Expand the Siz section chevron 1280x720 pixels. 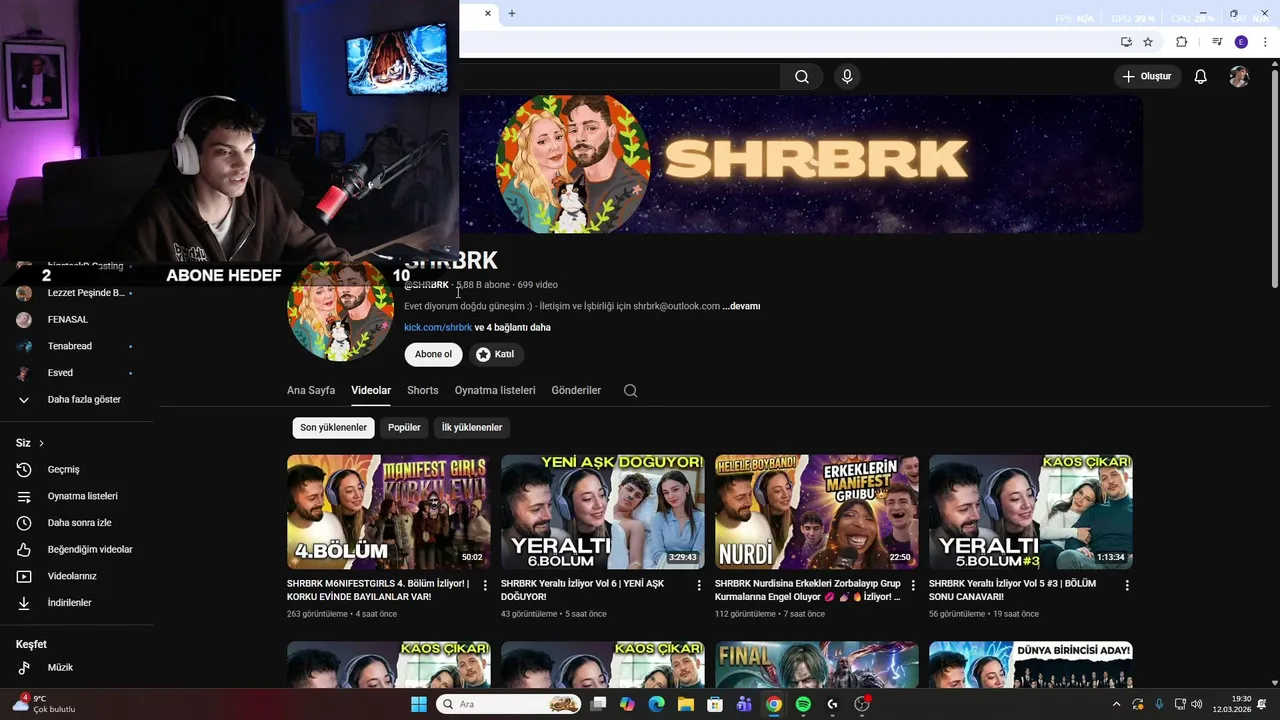(x=41, y=443)
